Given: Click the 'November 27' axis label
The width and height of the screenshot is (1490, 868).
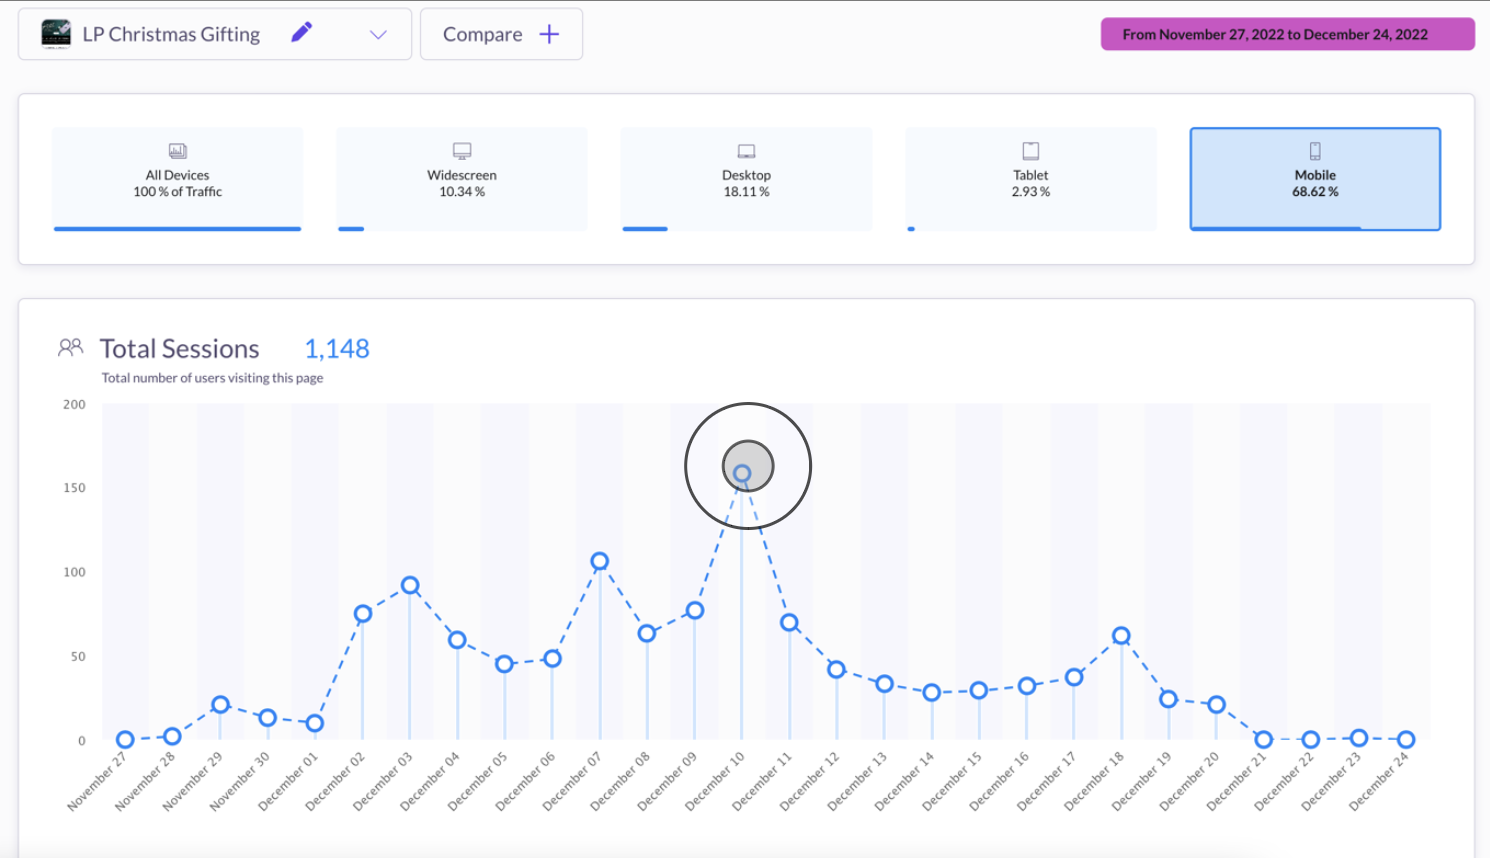Looking at the screenshot, I should [98, 782].
